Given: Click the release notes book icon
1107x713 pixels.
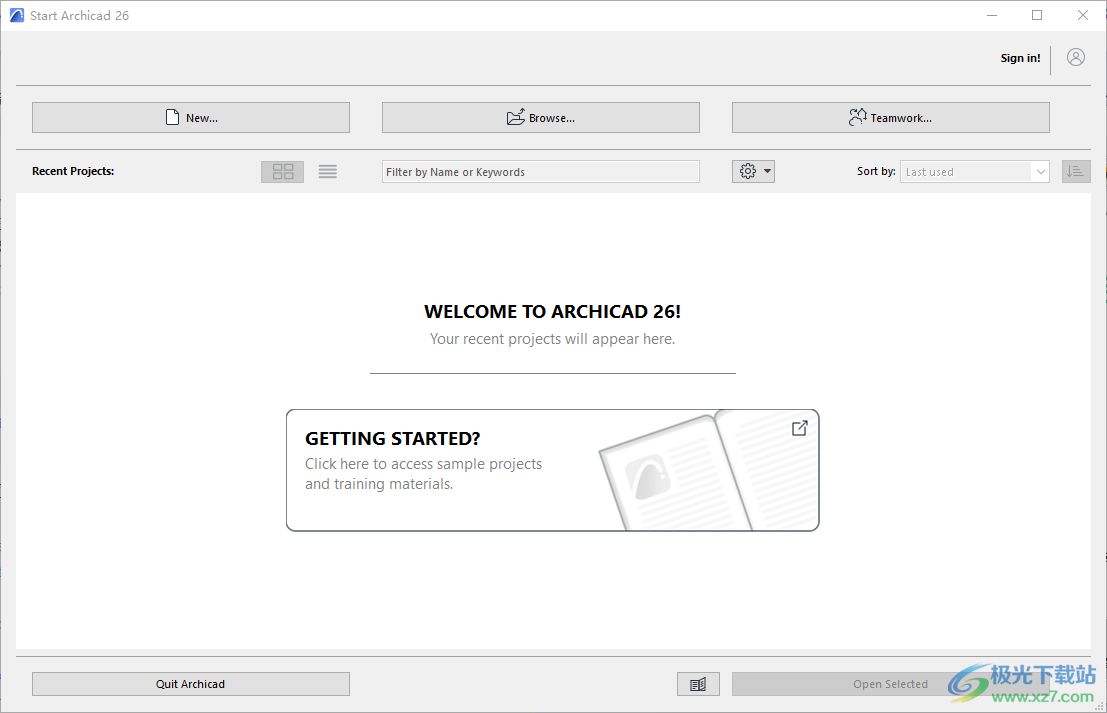Looking at the screenshot, I should [x=698, y=684].
